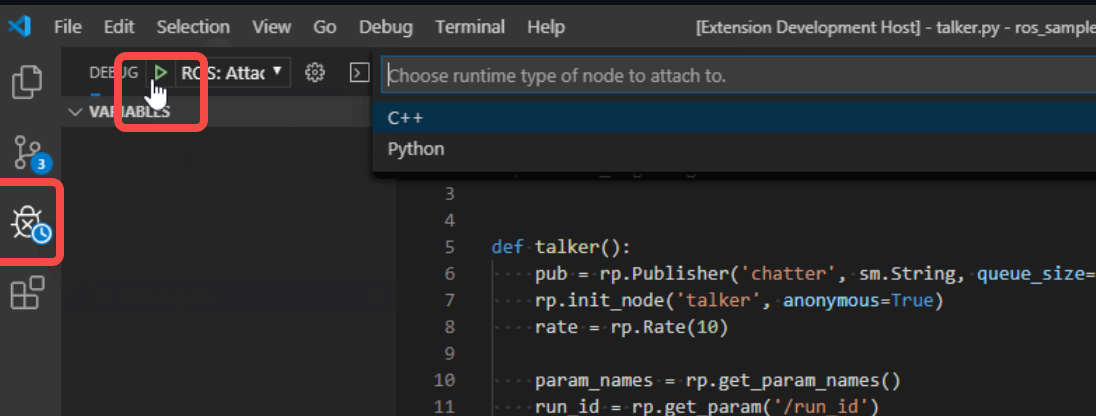
Task: Open the Debug Console icon
Action: (x=359, y=72)
